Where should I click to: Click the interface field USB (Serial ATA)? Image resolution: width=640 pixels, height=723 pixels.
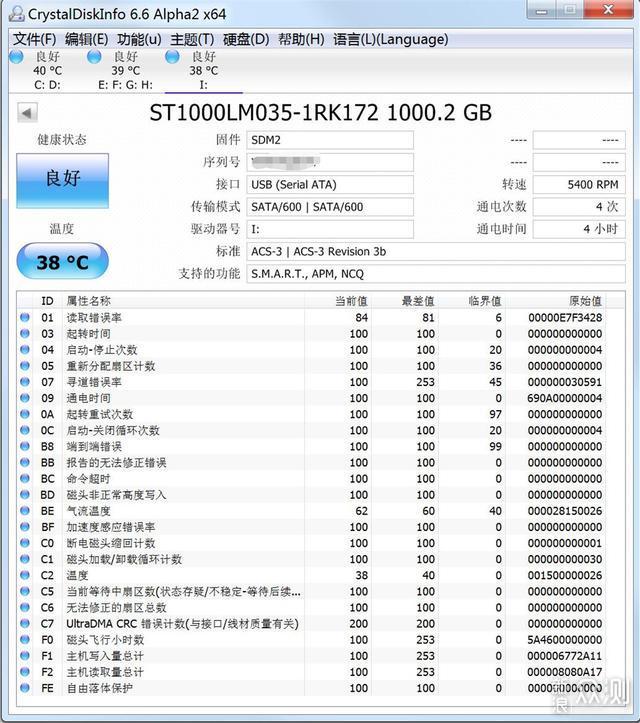click(330, 184)
